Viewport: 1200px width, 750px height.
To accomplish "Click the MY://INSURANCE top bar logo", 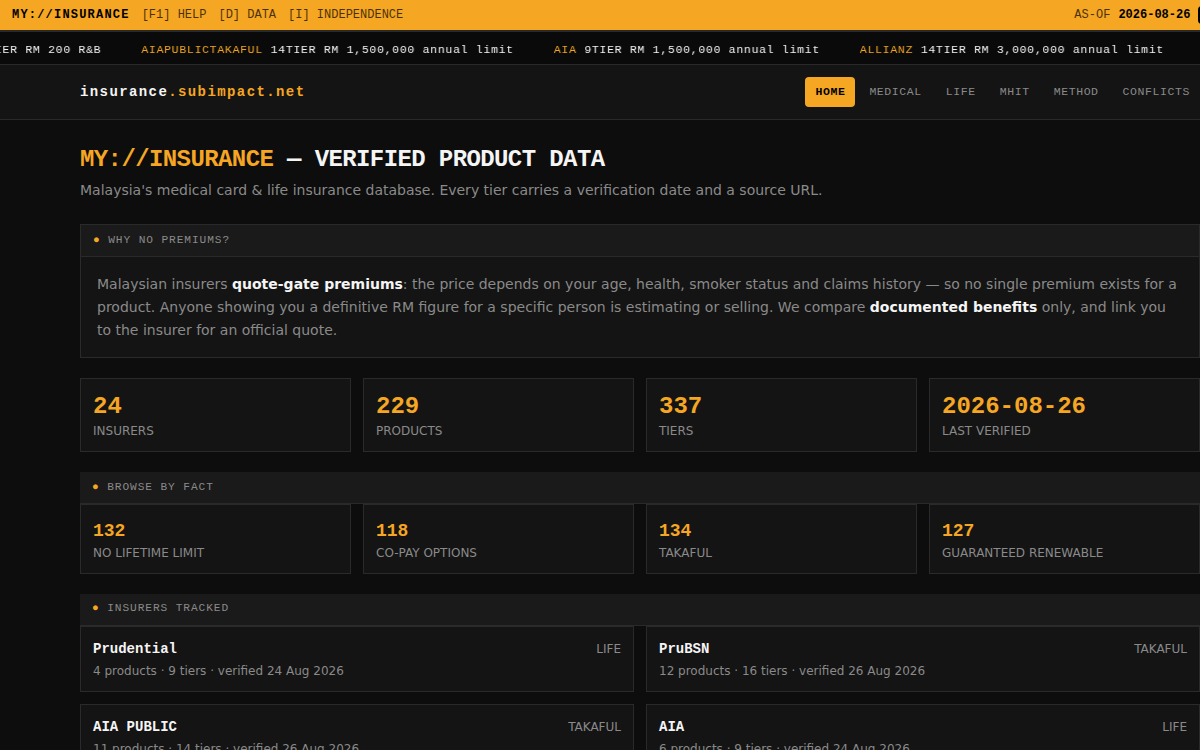I will [x=70, y=14].
